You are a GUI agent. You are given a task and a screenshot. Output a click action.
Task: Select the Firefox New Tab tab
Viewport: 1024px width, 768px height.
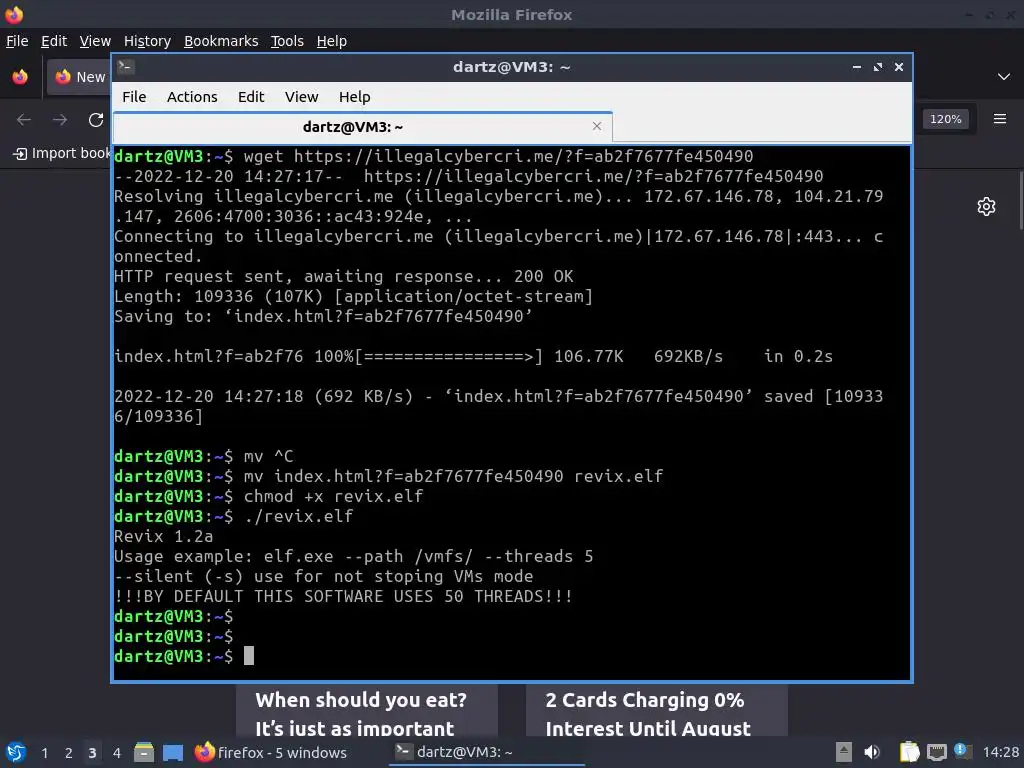coord(79,77)
